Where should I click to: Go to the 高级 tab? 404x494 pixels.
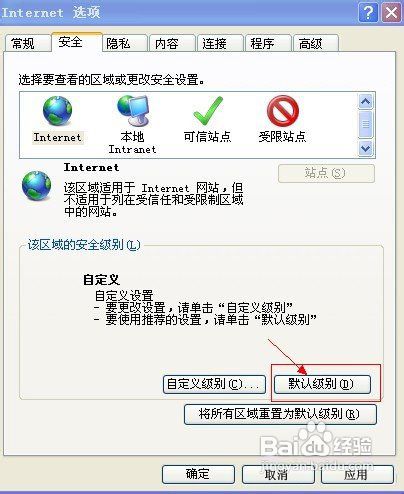[x=310, y=43]
